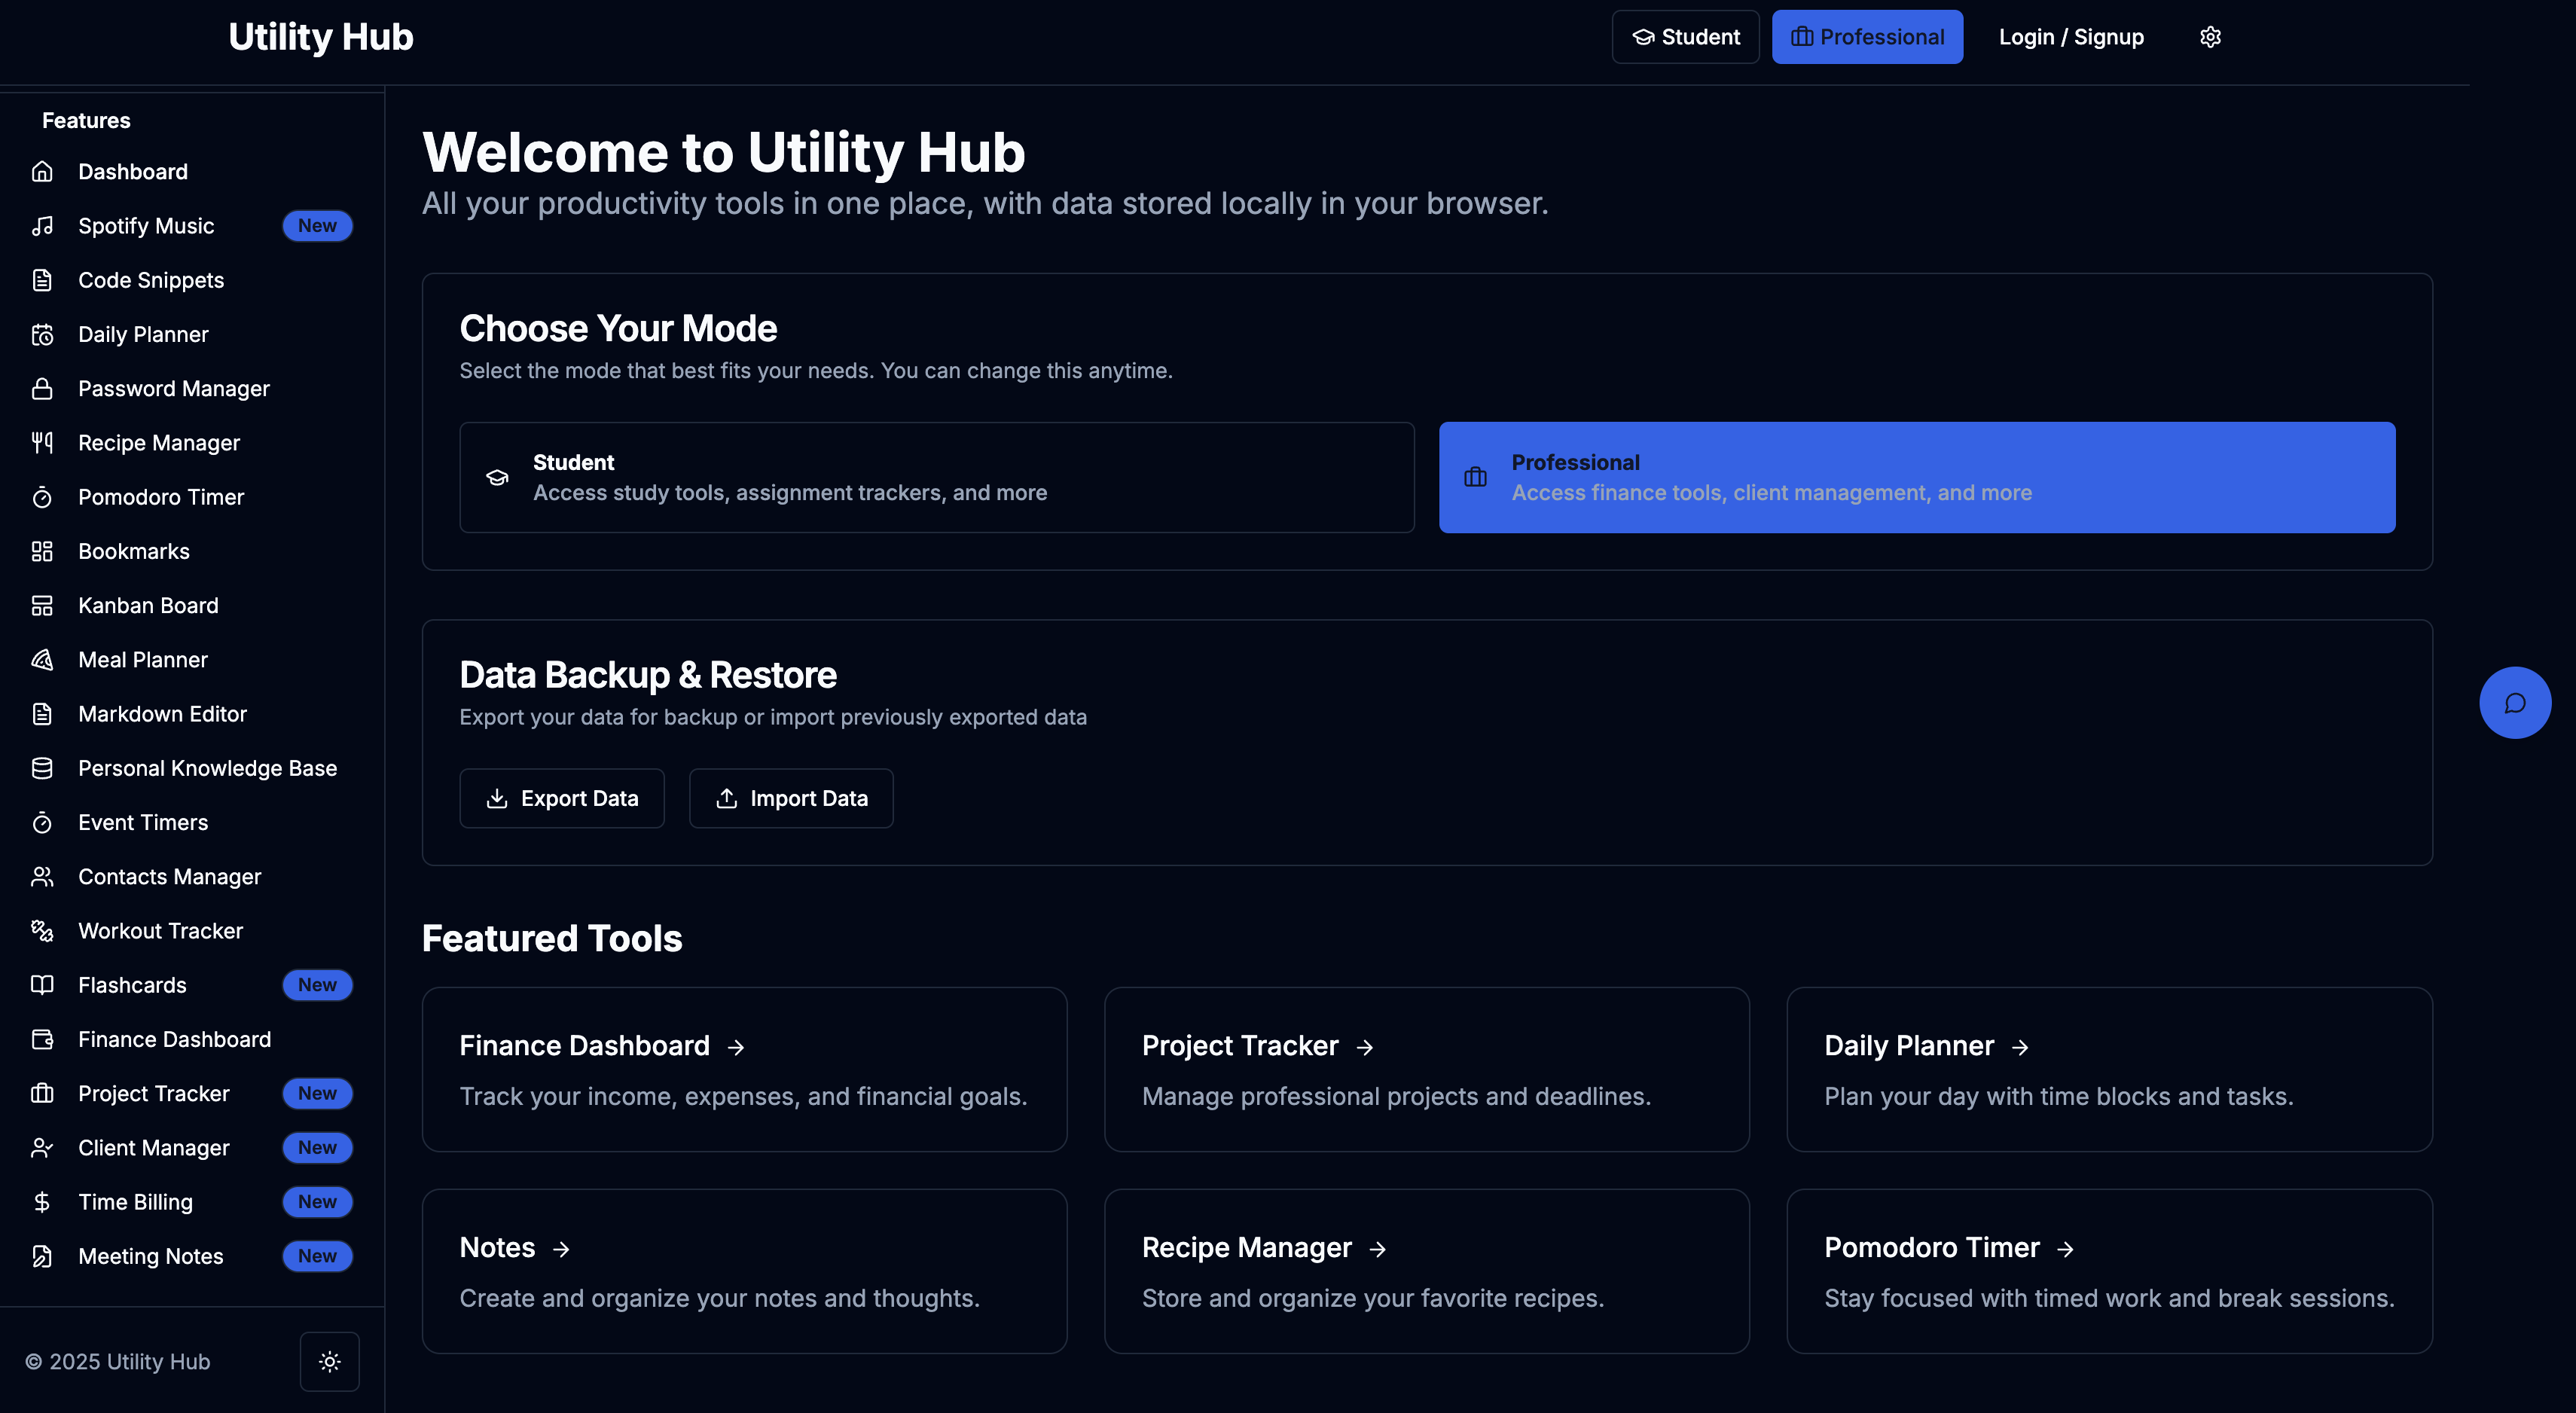Open the floating chat bubble button

click(x=2514, y=703)
